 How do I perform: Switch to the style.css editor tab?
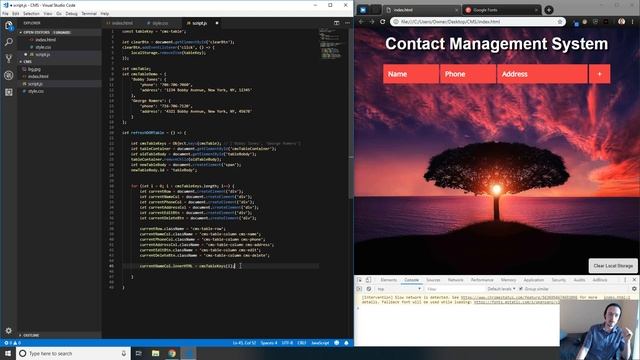160,23
